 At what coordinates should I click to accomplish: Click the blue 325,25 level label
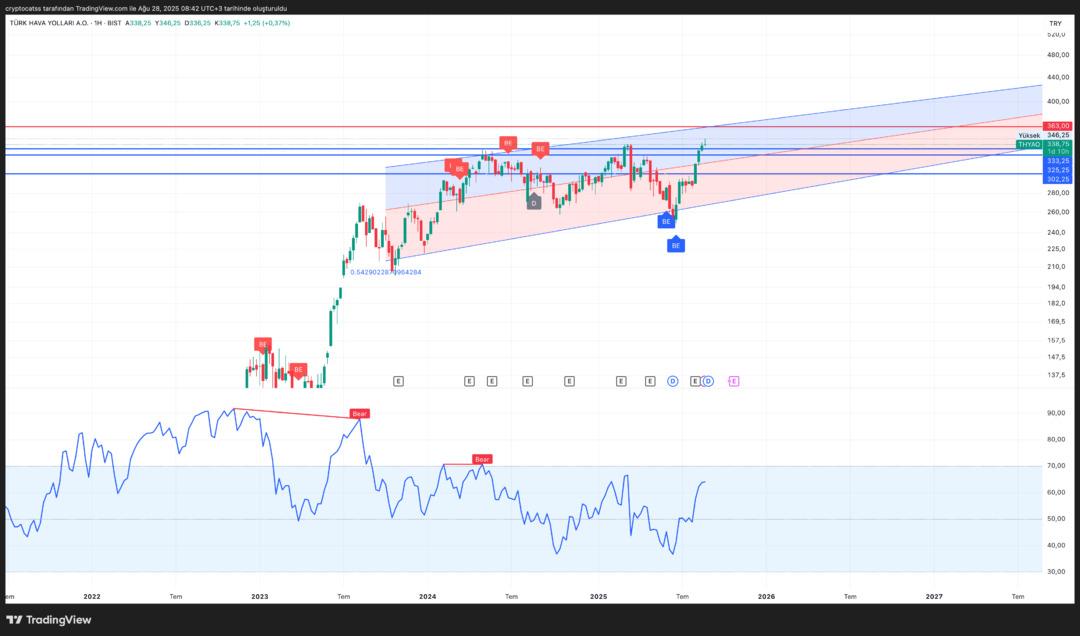pos(1058,170)
